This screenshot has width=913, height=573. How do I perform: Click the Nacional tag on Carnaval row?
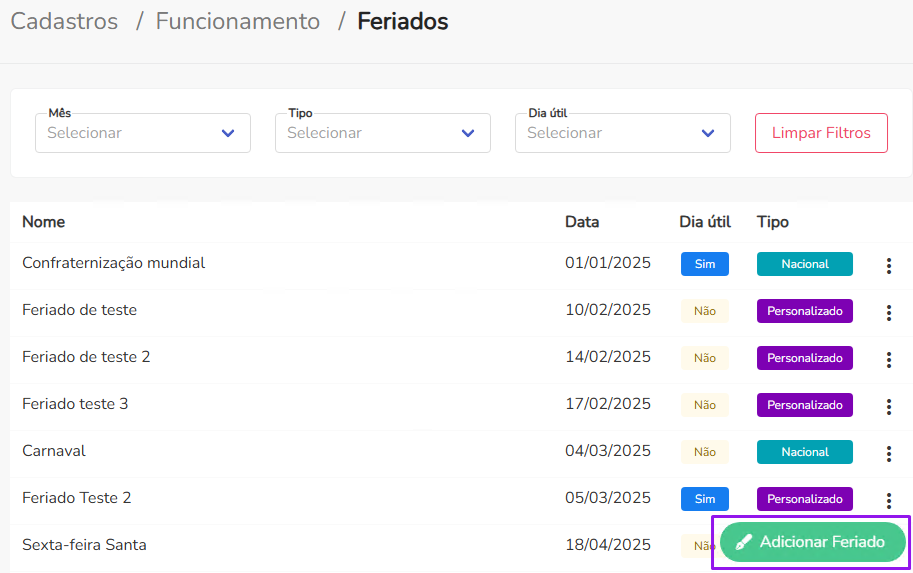click(x=804, y=452)
